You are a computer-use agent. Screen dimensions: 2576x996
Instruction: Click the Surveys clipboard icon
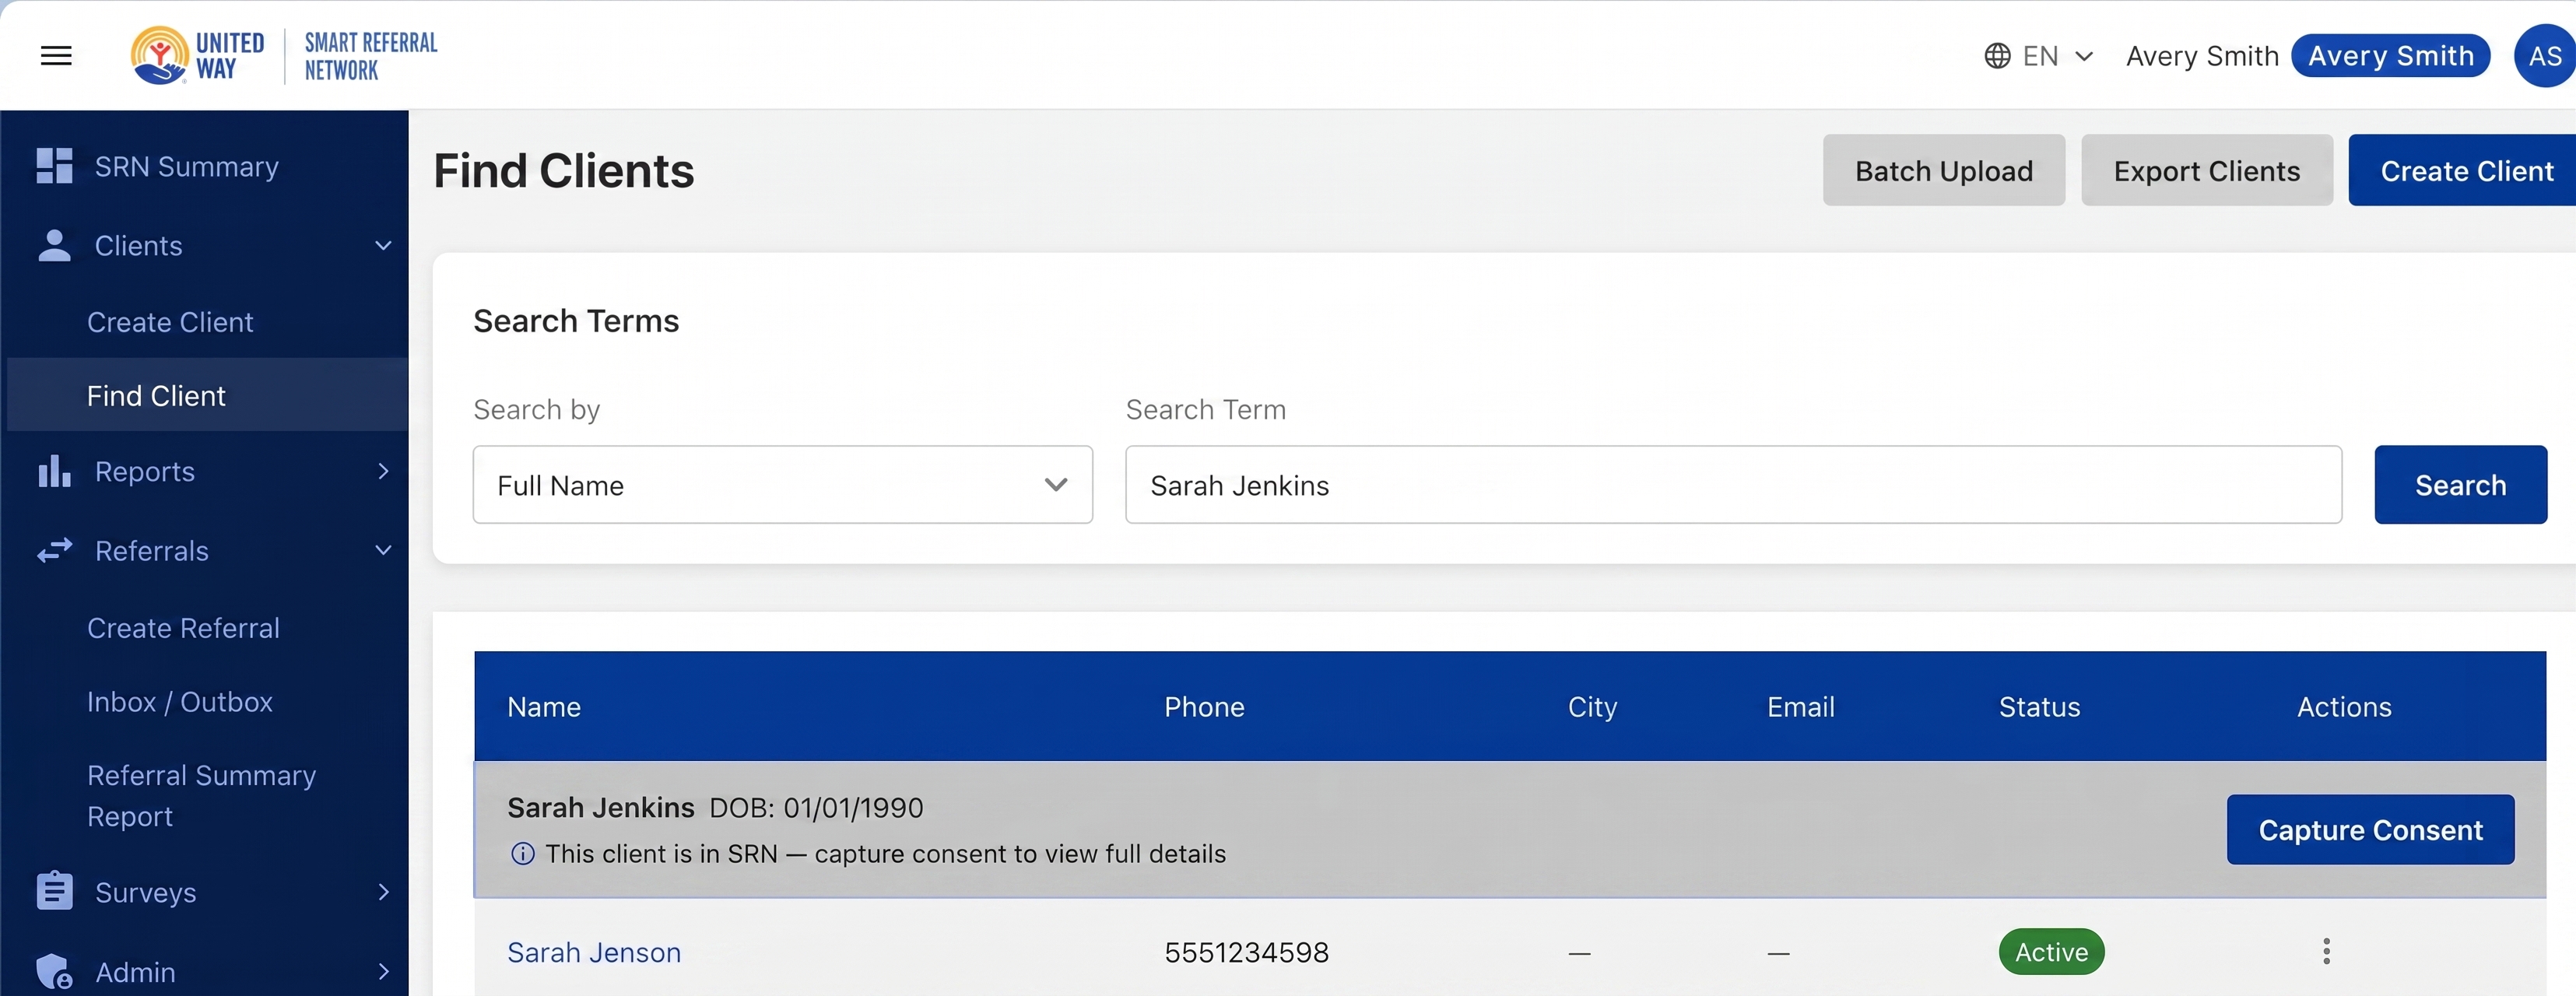tap(54, 890)
